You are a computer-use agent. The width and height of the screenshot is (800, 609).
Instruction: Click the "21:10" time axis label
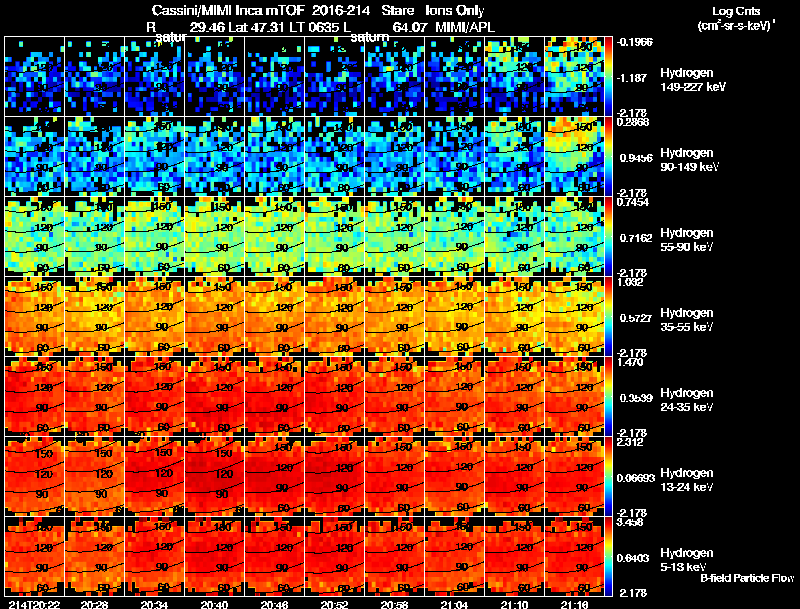514,604
